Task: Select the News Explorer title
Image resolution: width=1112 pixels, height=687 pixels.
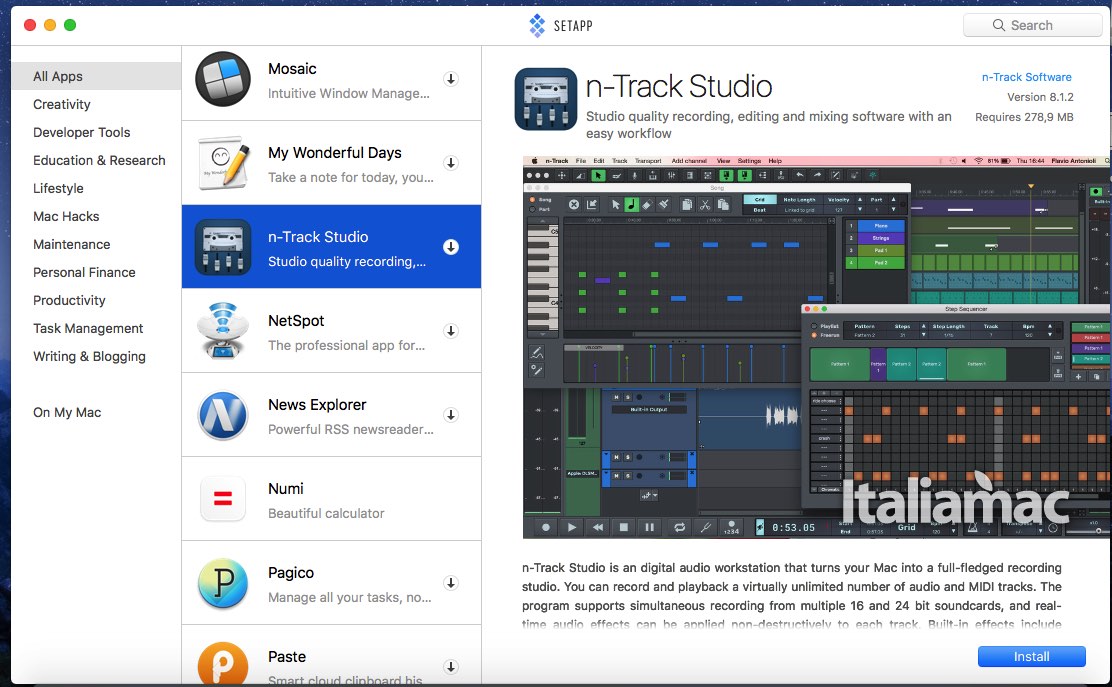Action: (x=317, y=405)
